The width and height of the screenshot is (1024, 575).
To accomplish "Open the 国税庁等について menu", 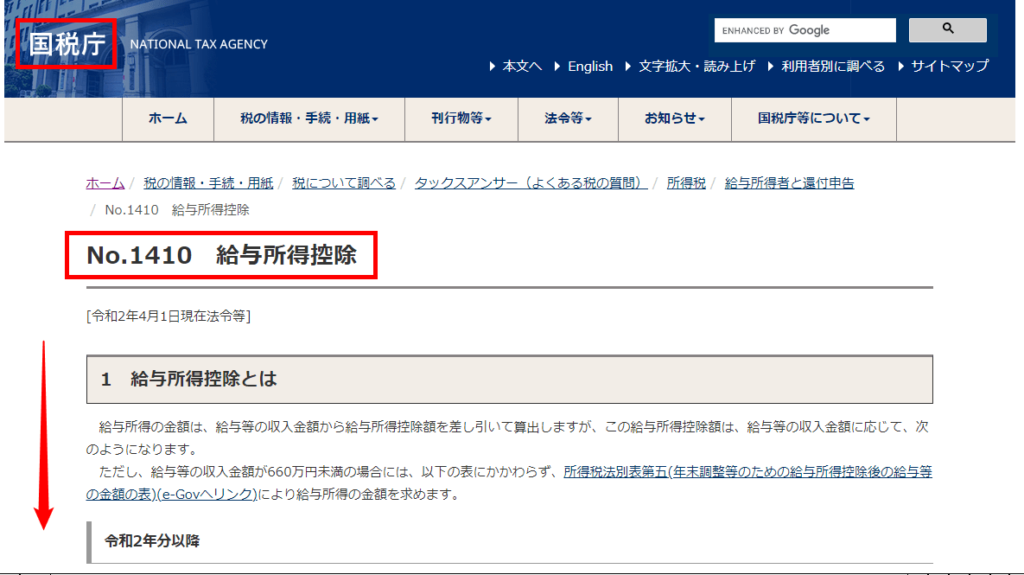I will tap(813, 119).
